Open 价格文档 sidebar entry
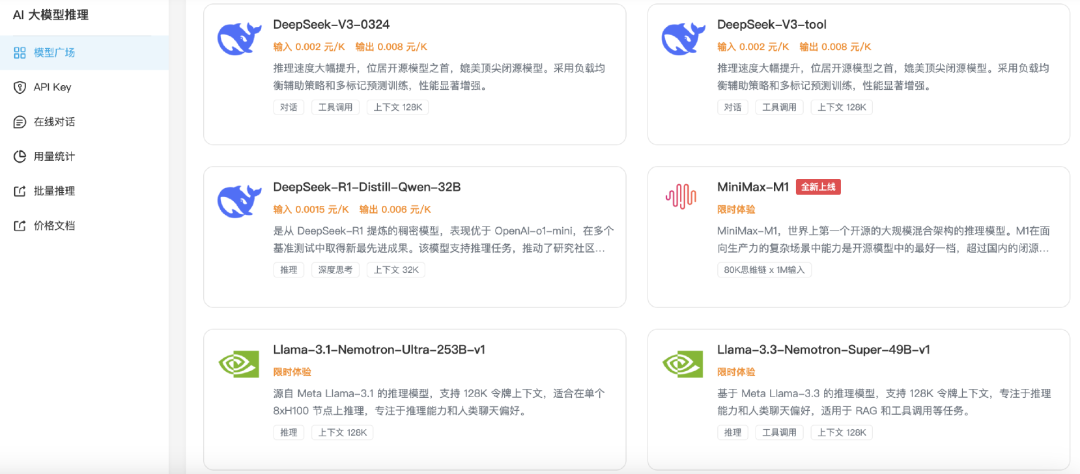 (84, 225)
